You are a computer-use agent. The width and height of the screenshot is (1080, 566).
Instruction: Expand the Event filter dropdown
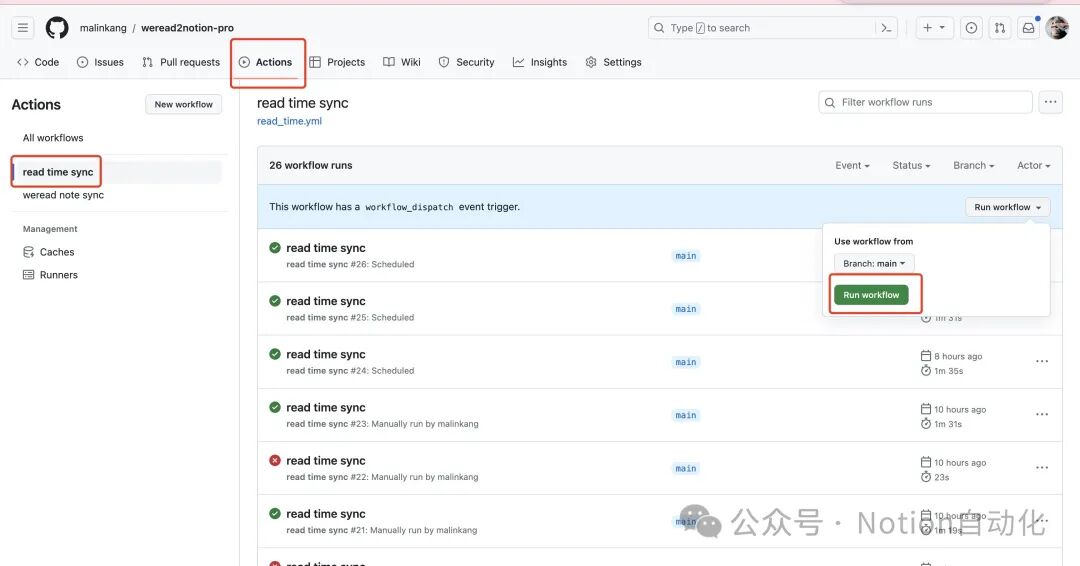(852, 165)
